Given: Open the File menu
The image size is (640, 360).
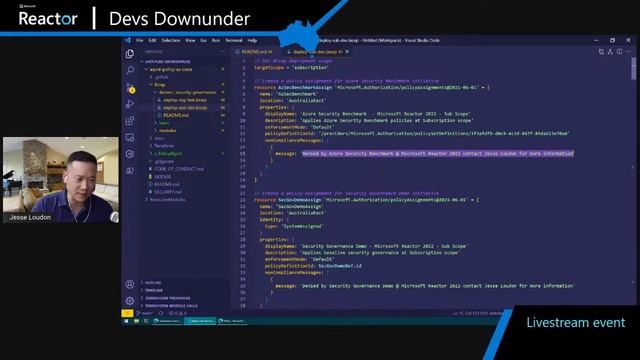Looking at the screenshot, I should tap(140, 40).
